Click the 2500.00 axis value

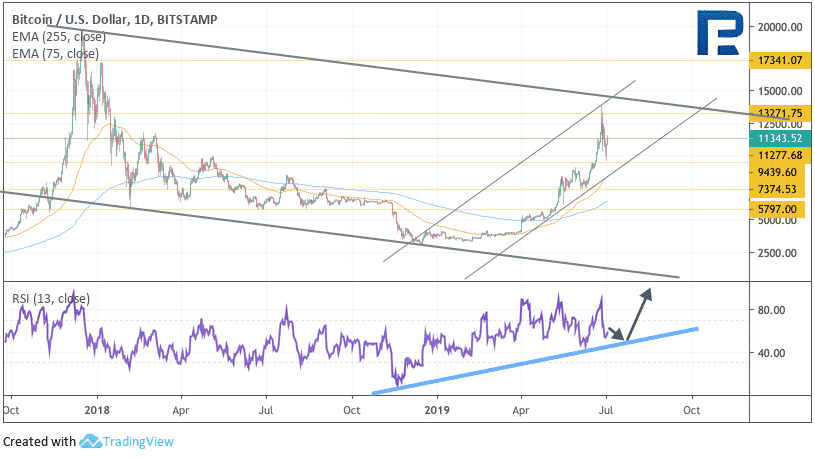[x=777, y=253]
